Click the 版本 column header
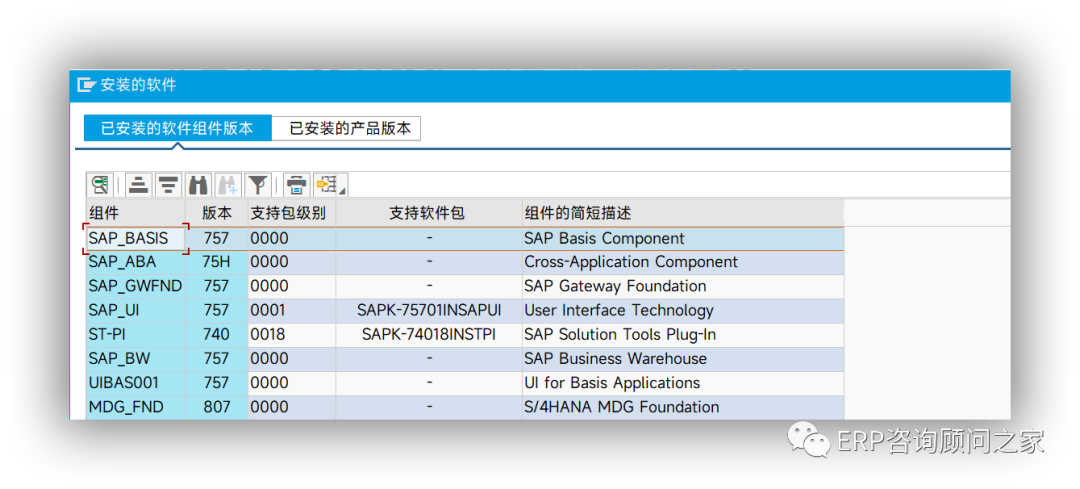This screenshot has height=489, width=1080. (x=216, y=214)
